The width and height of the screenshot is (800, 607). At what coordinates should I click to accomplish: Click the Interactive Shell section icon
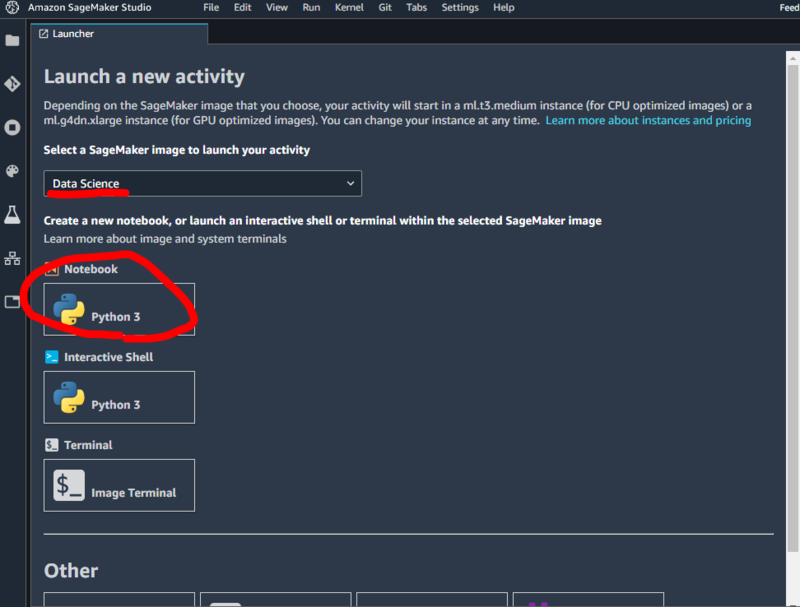tap(52, 357)
